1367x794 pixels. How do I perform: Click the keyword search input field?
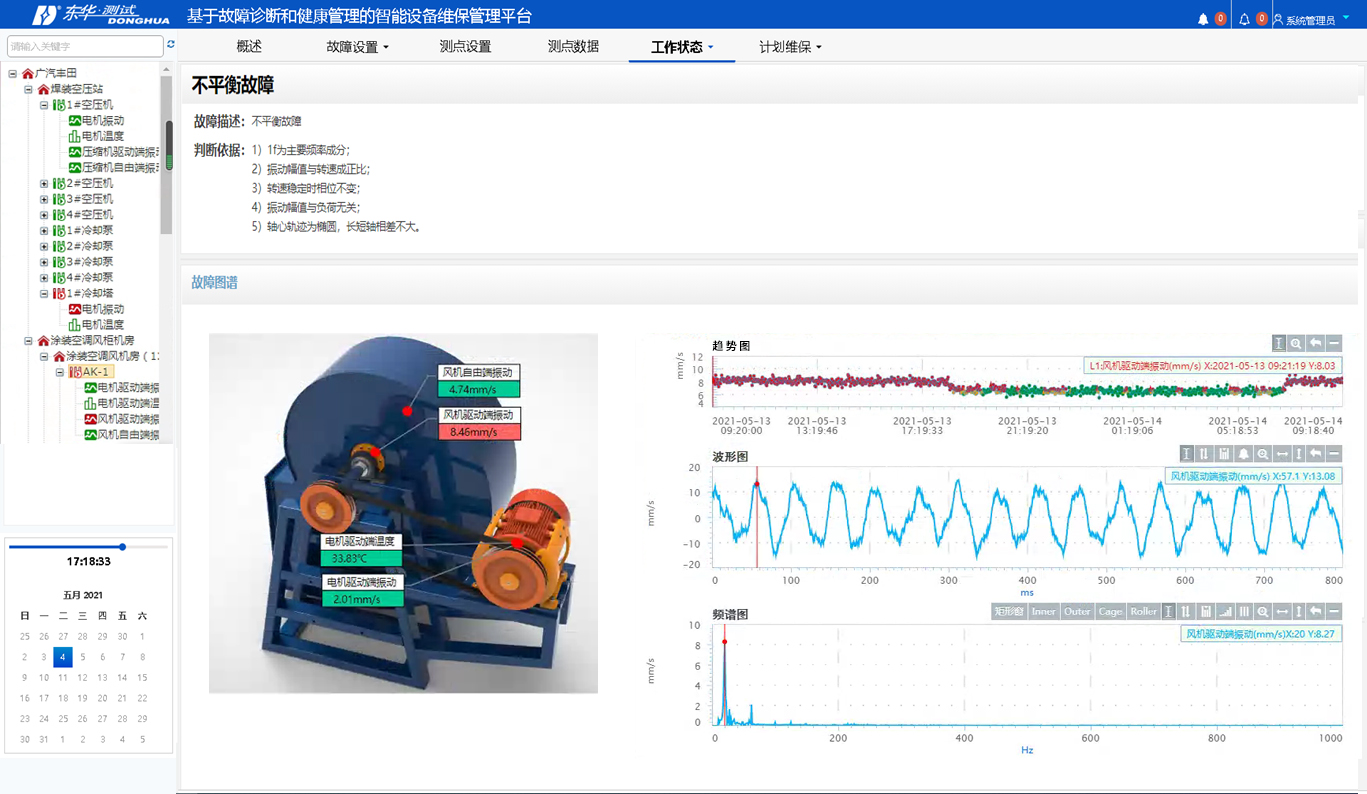(x=85, y=46)
